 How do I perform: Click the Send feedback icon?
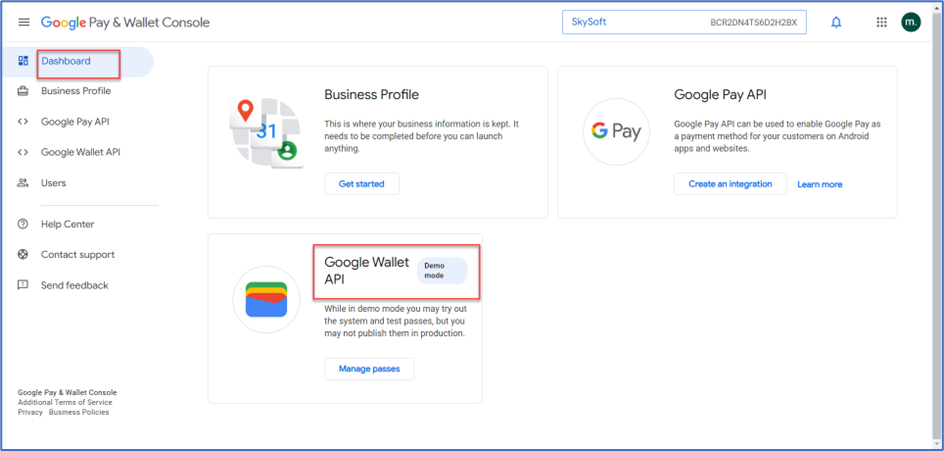pyautogui.click(x=23, y=285)
